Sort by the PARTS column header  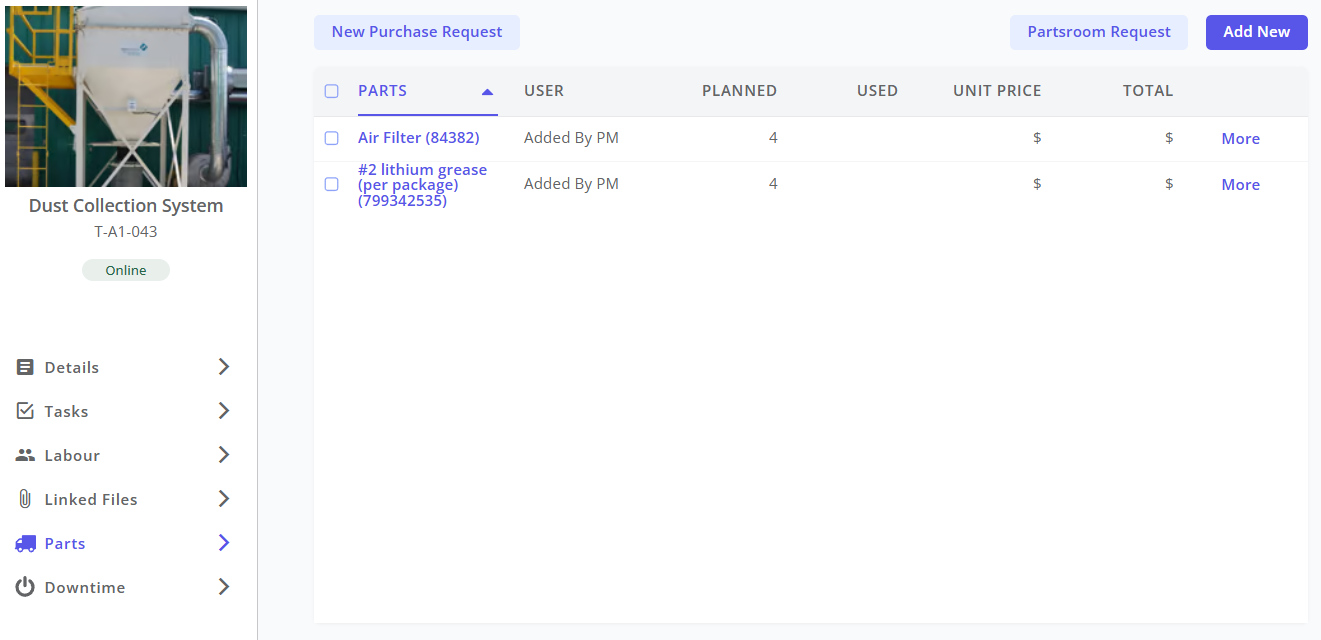pyautogui.click(x=382, y=91)
